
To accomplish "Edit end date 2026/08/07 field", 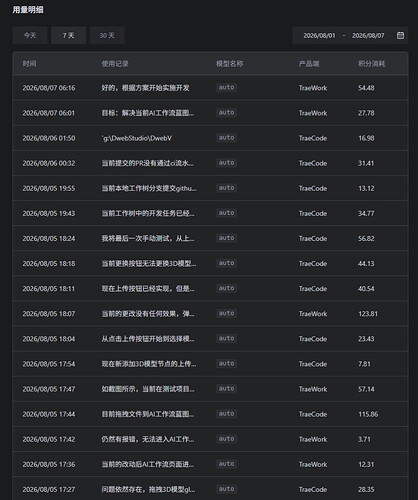I will pos(368,35).
